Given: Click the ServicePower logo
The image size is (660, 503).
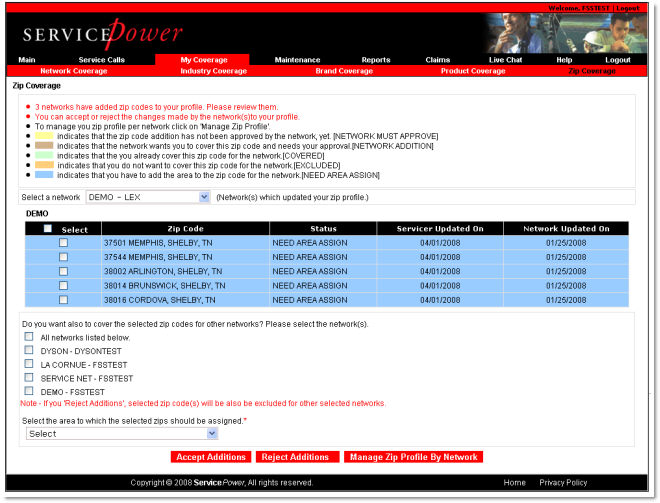Looking at the screenshot, I should [102, 34].
